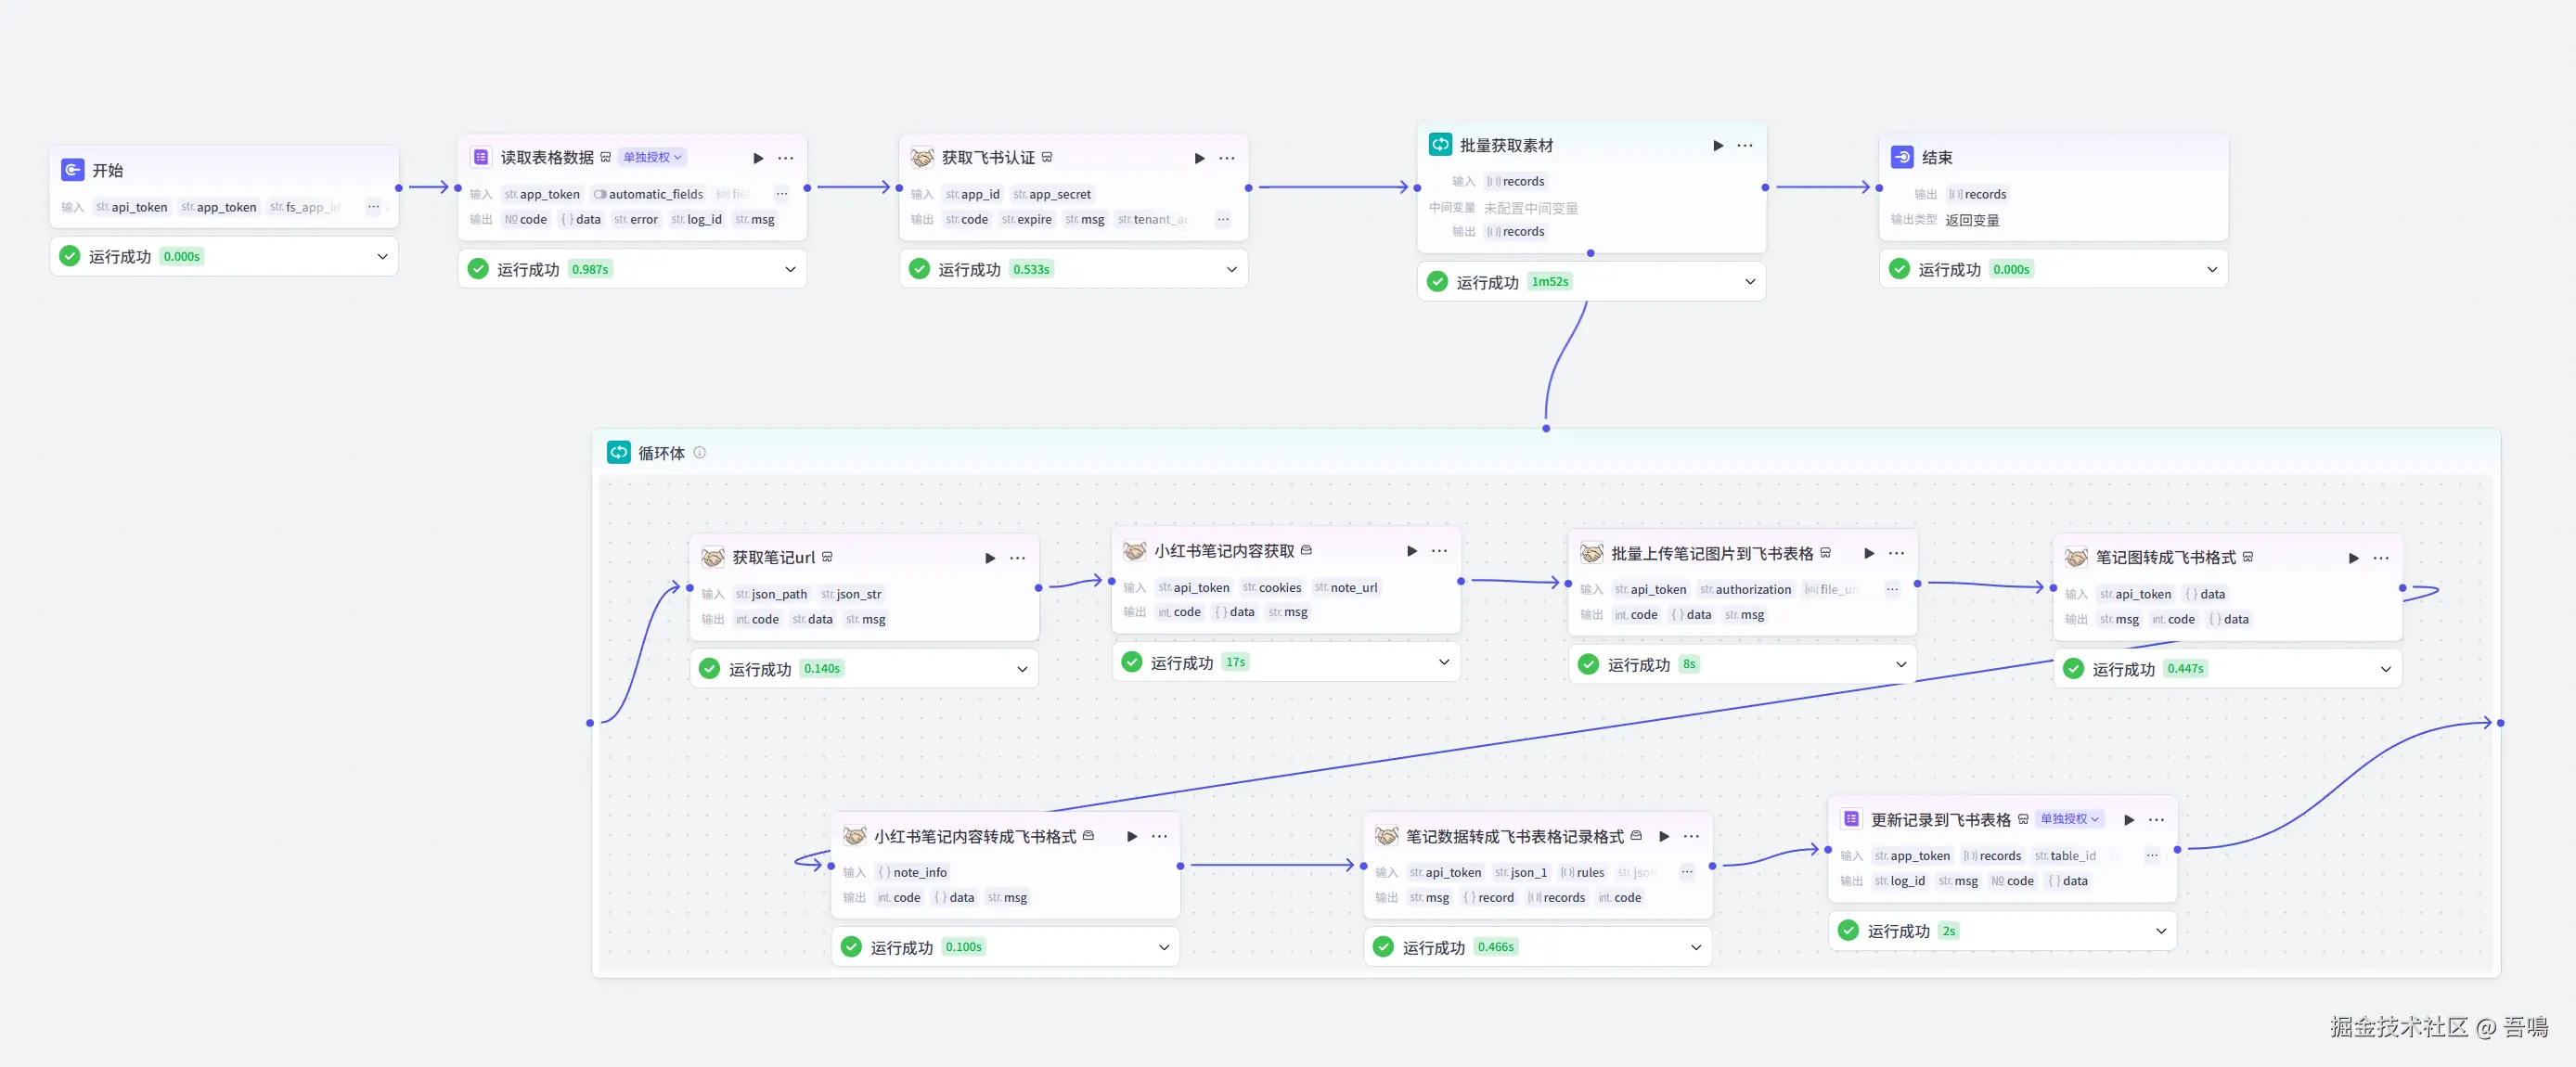Expand run result under 结束 node
Image resolution: width=2576 pixels, height=1067 pixels.
click(2212, 270)
